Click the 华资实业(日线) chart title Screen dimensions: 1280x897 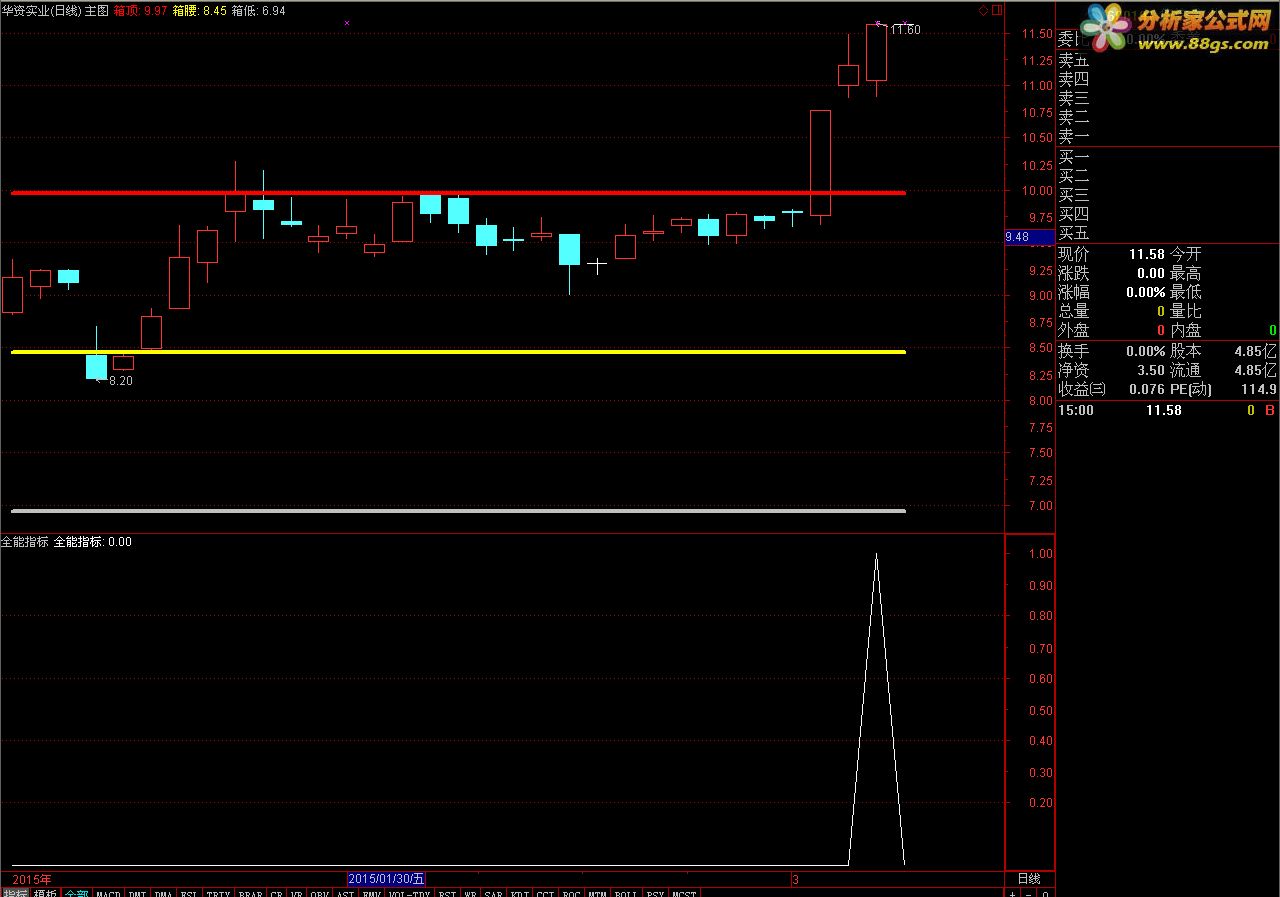41,10
